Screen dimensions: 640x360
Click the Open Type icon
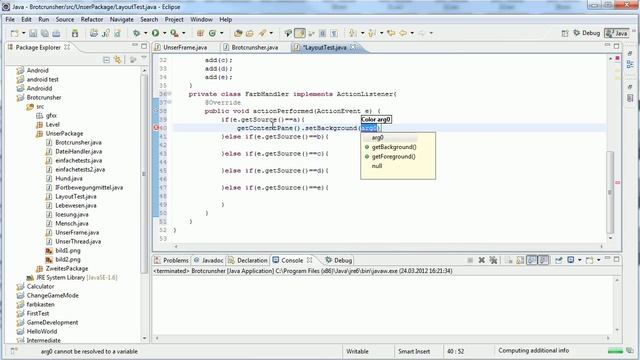pos(238,33)
